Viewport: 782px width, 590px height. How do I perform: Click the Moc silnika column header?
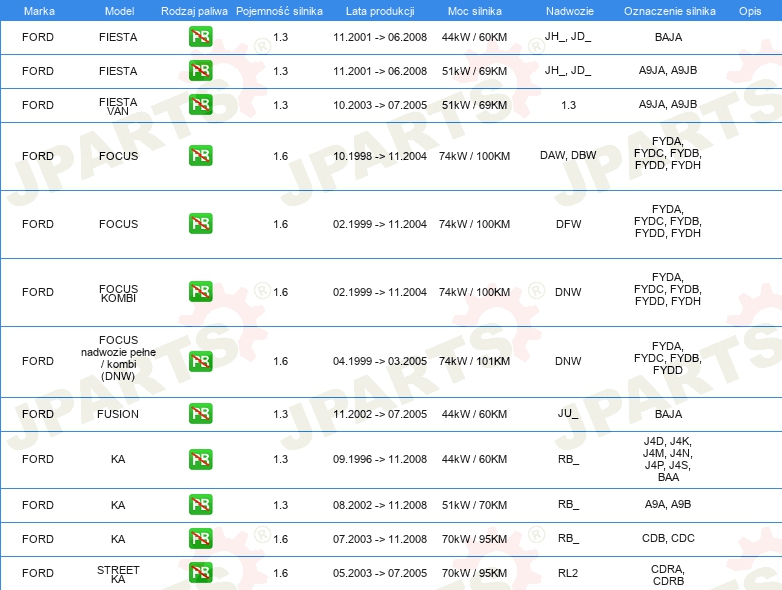click(x=475, y=11)
